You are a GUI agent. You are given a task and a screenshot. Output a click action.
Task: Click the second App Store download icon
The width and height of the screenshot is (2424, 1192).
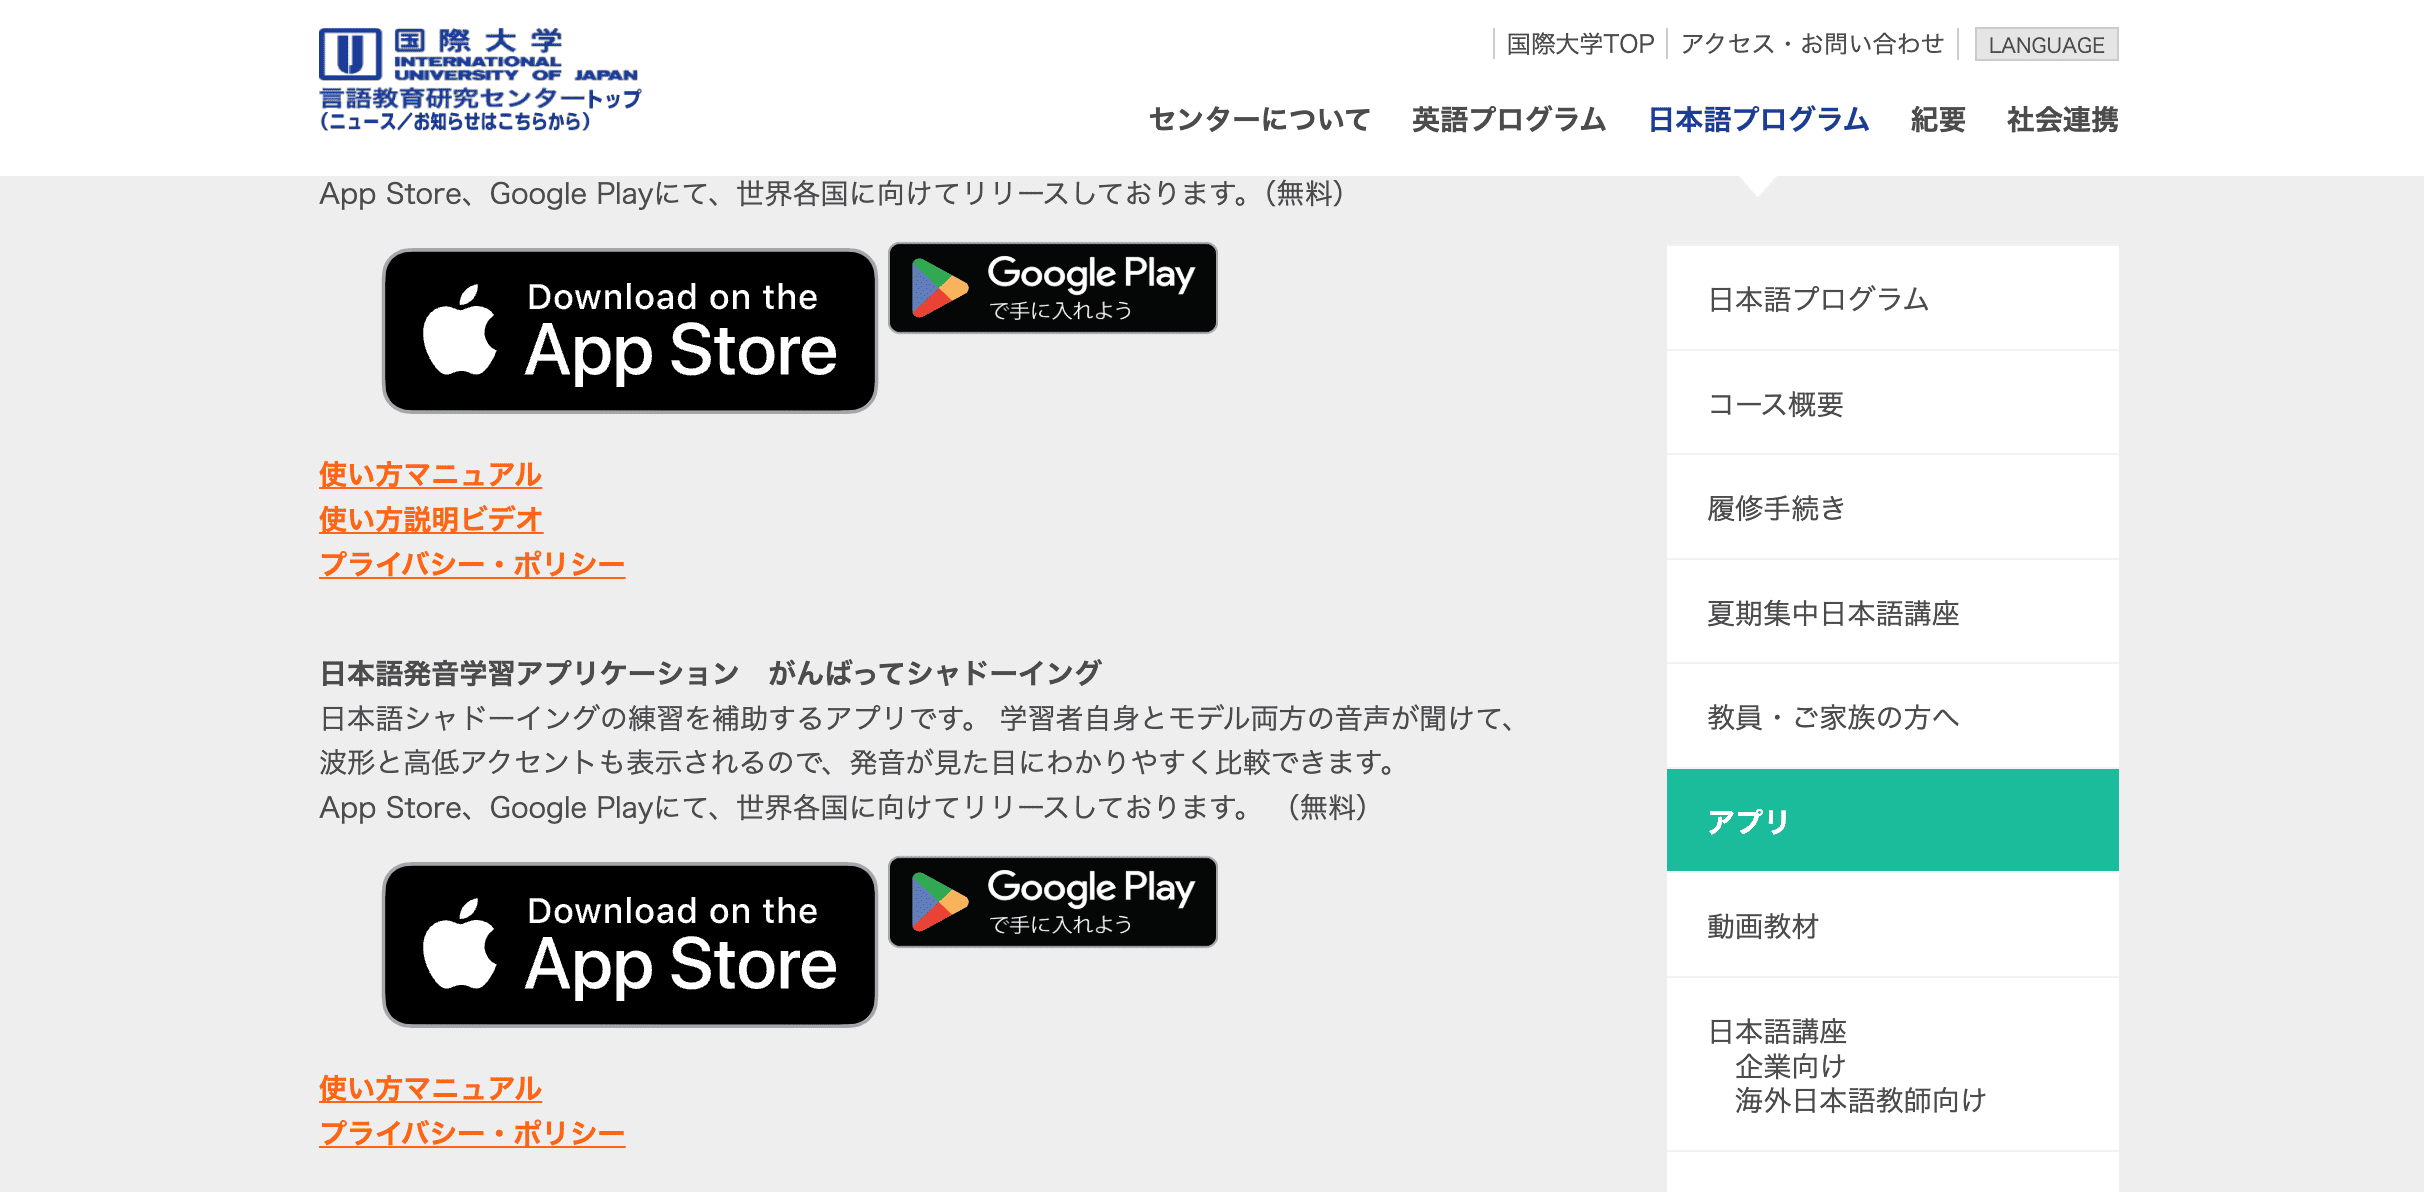631,945
